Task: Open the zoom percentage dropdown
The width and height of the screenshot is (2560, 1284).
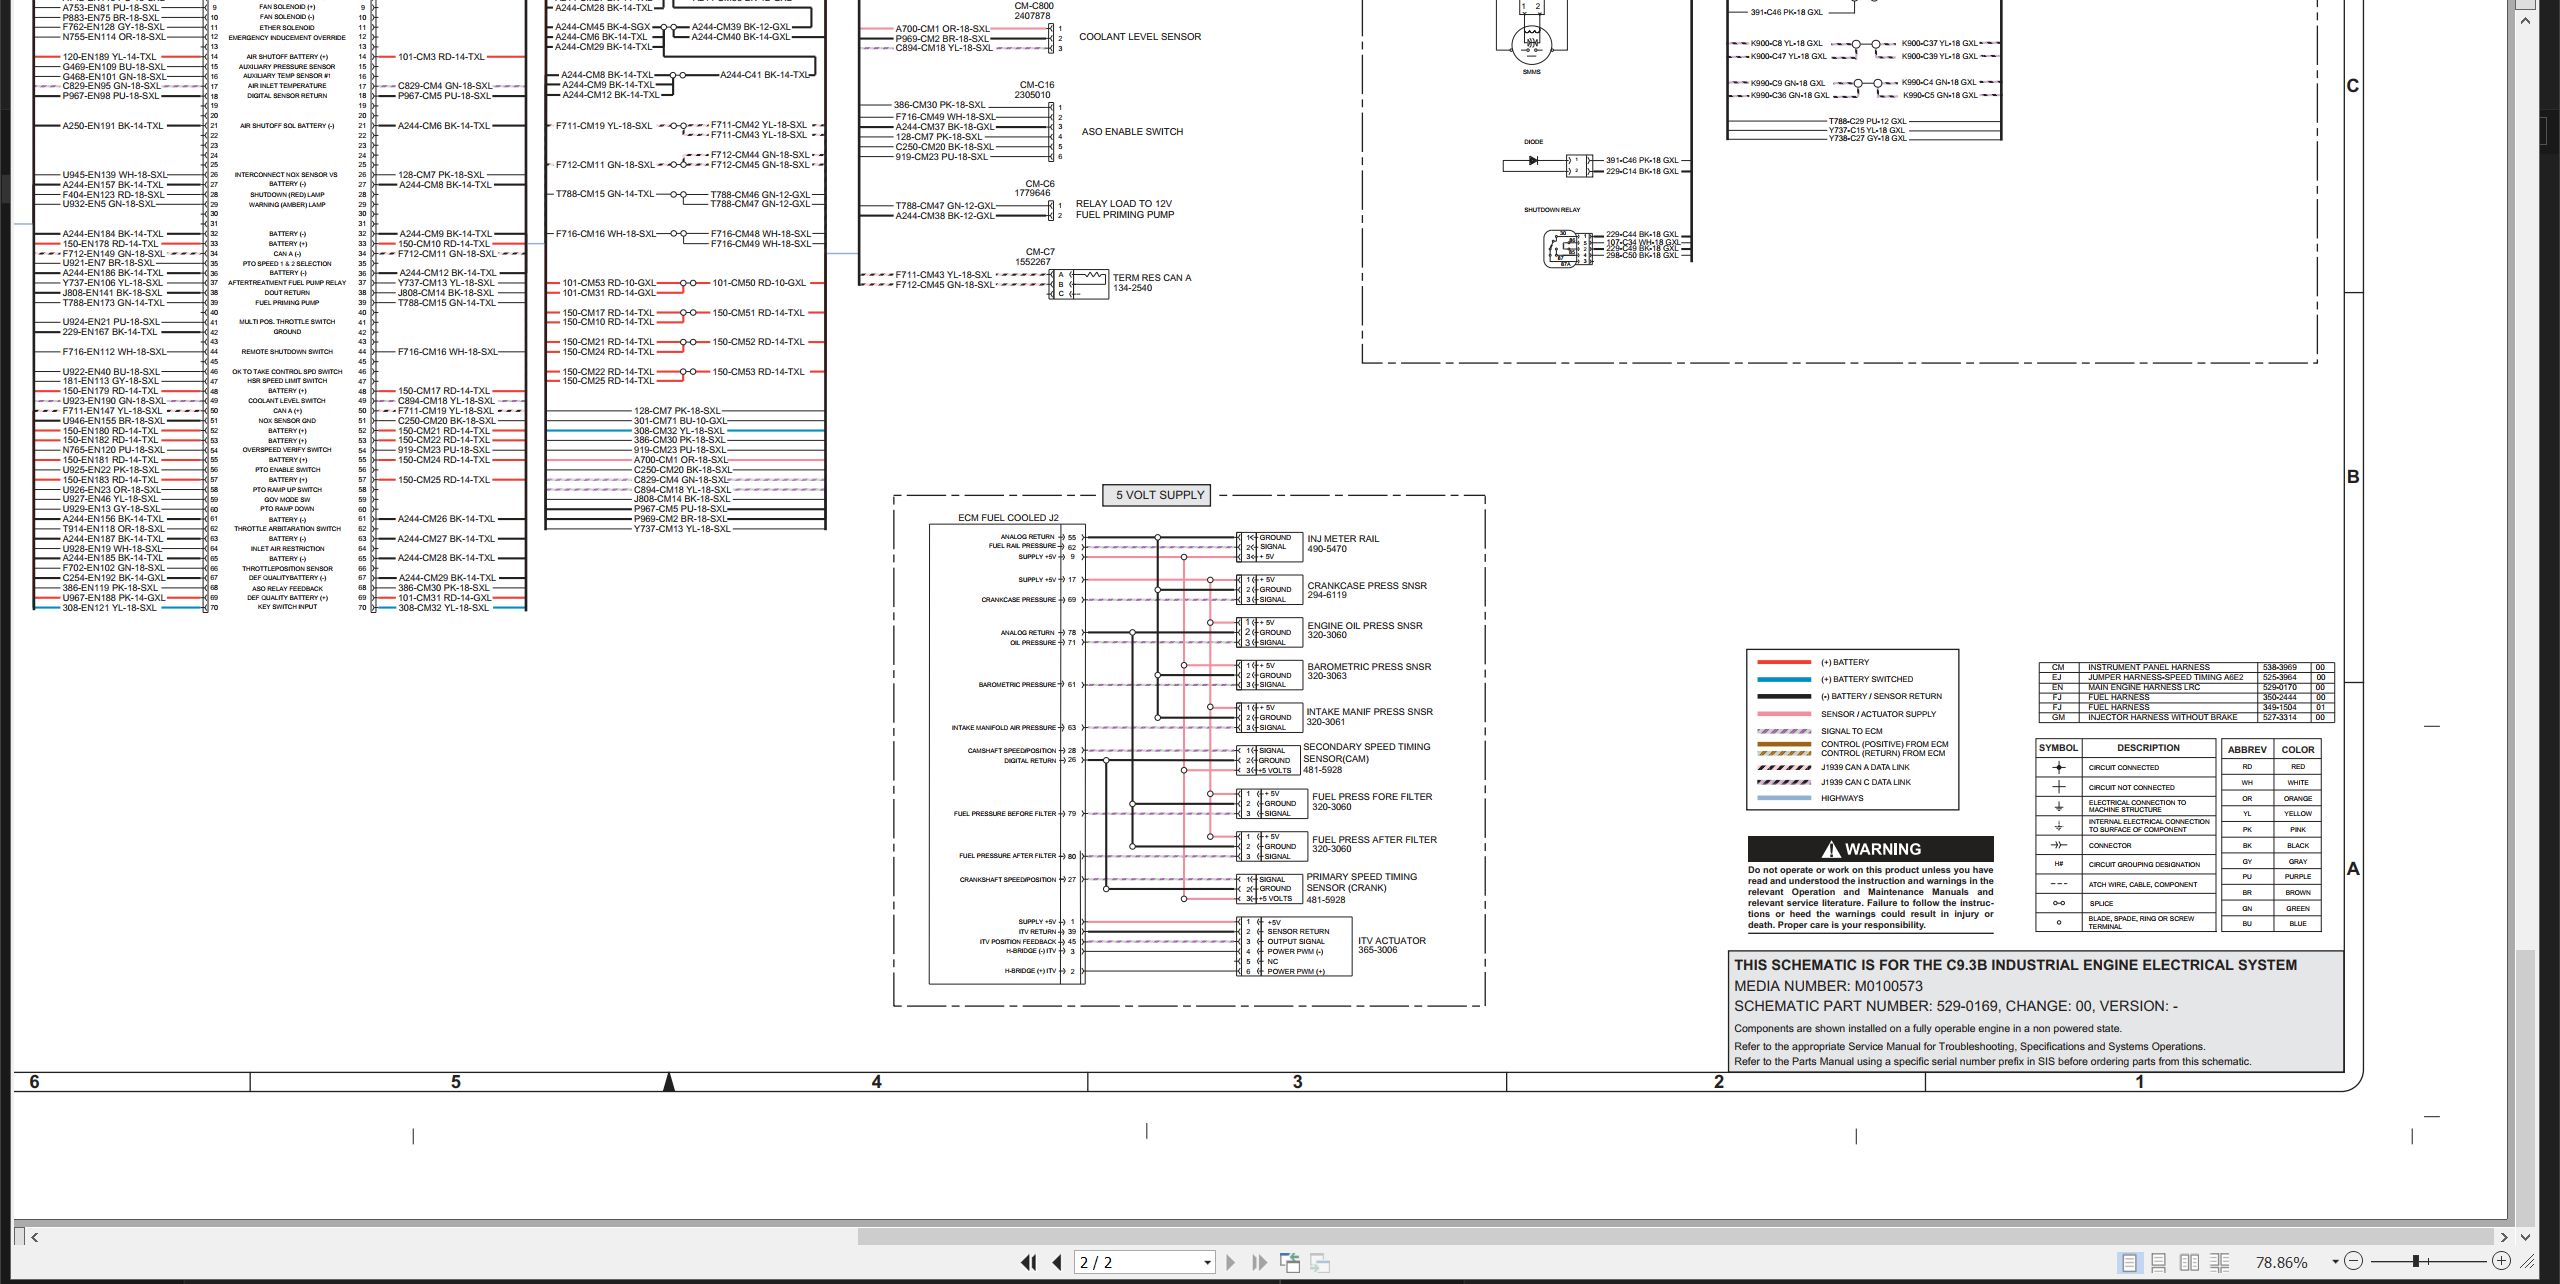Action: pyautogui.click(x=2335, y=1262)
